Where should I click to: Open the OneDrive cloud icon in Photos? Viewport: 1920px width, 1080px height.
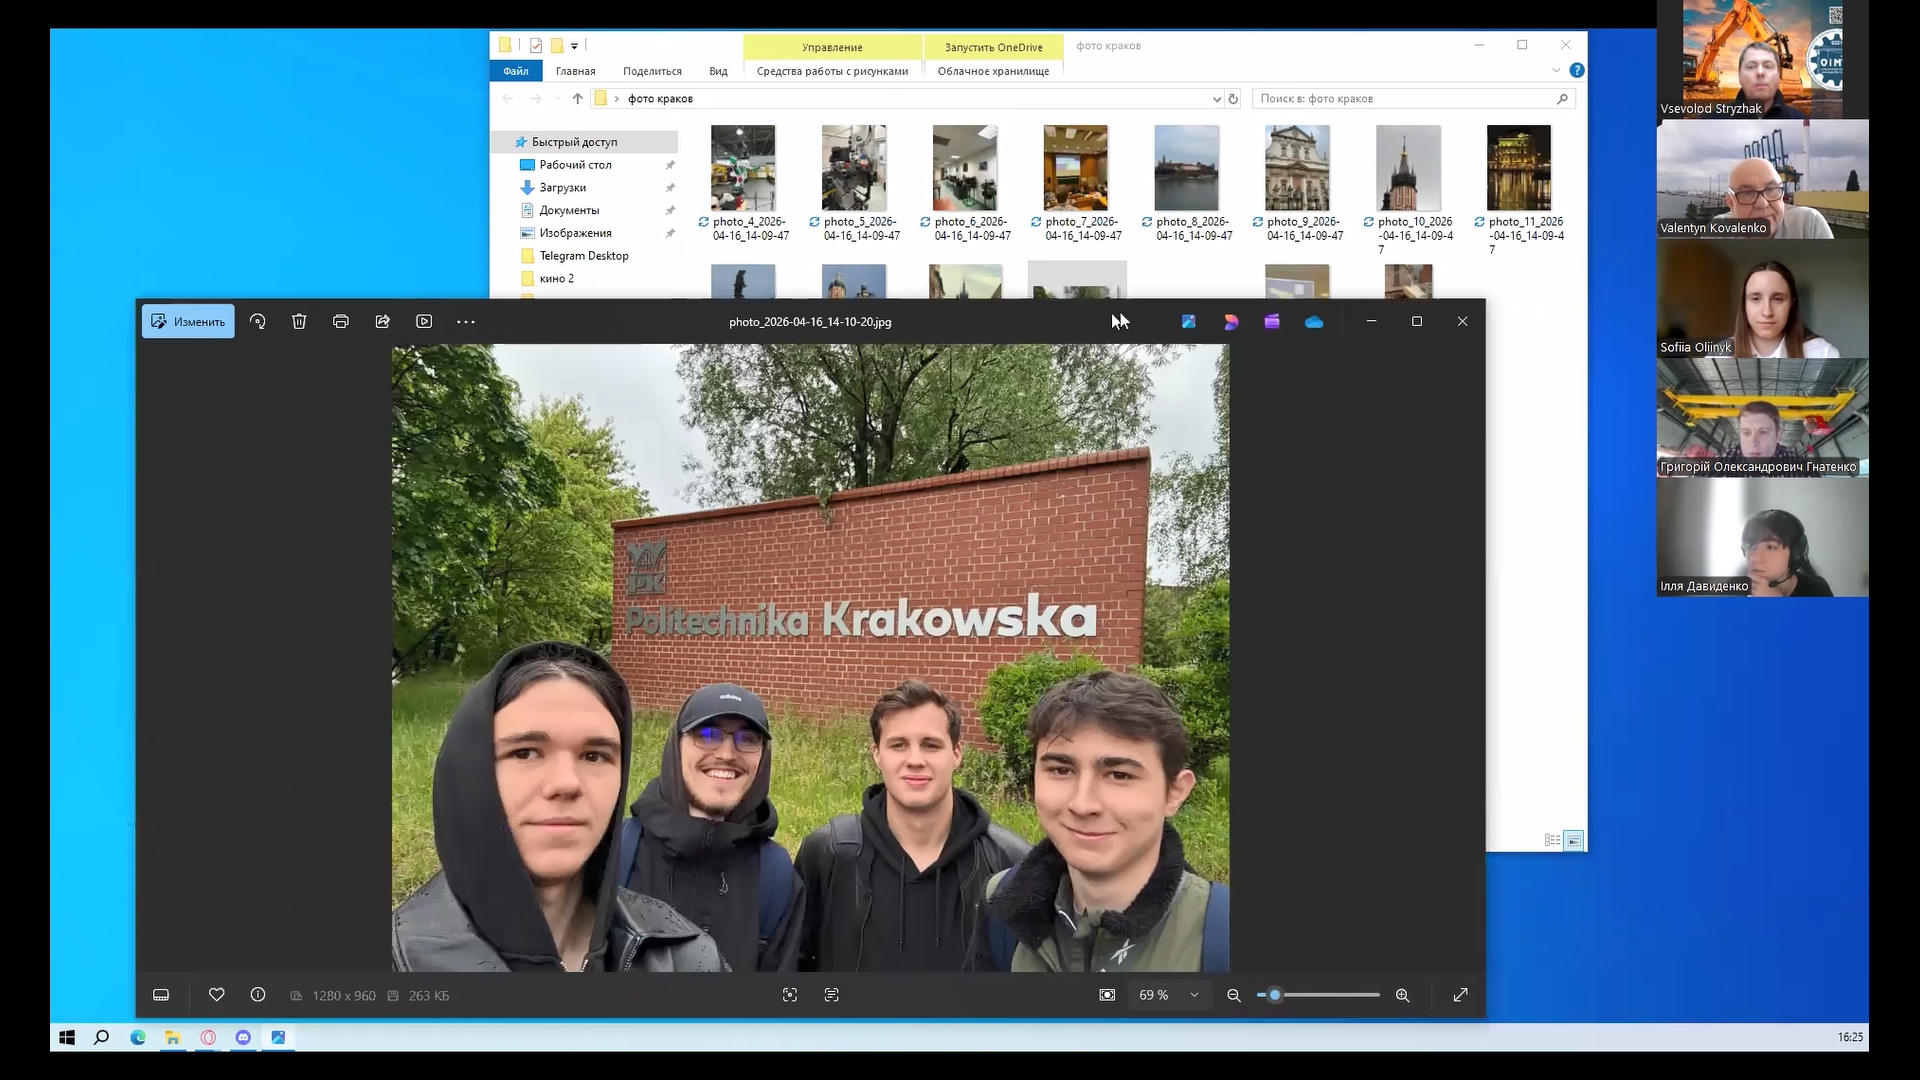point(1314,322)
